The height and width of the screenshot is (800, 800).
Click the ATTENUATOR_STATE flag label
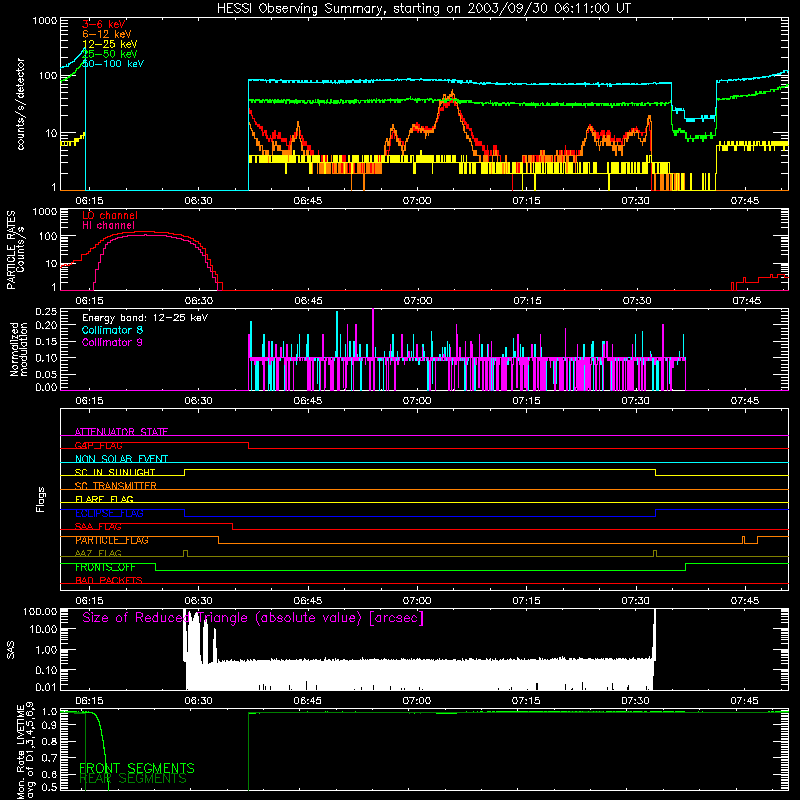coord(121,432)
